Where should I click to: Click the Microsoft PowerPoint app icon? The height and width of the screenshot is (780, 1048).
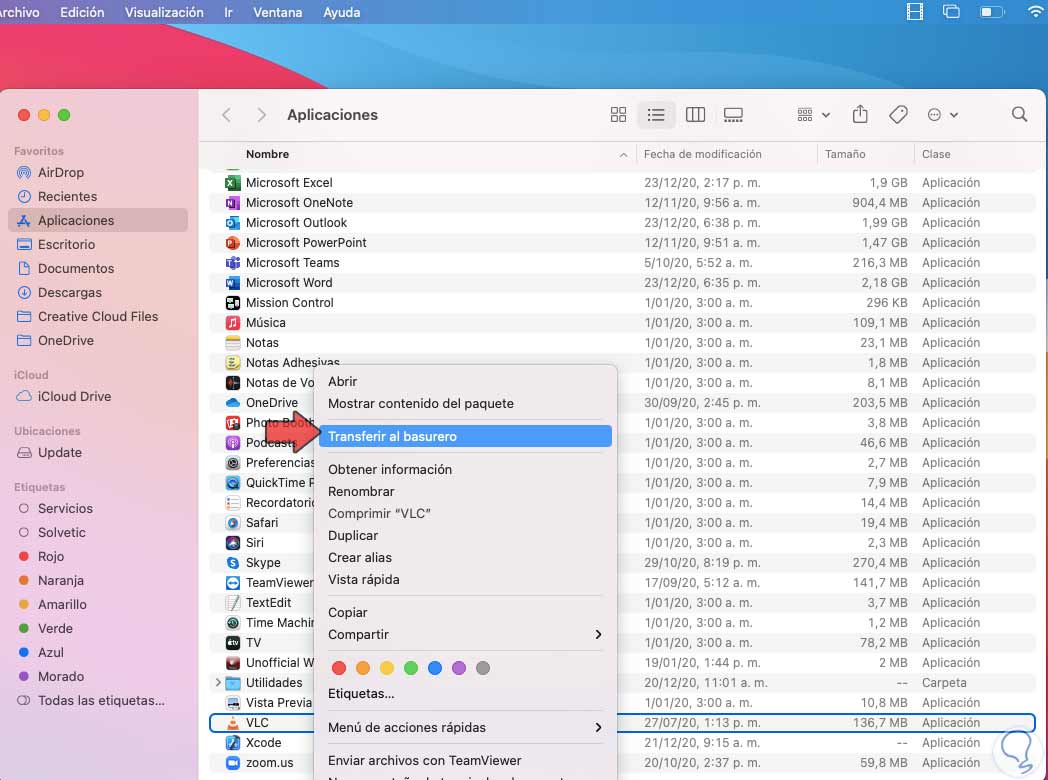(233, 243)
